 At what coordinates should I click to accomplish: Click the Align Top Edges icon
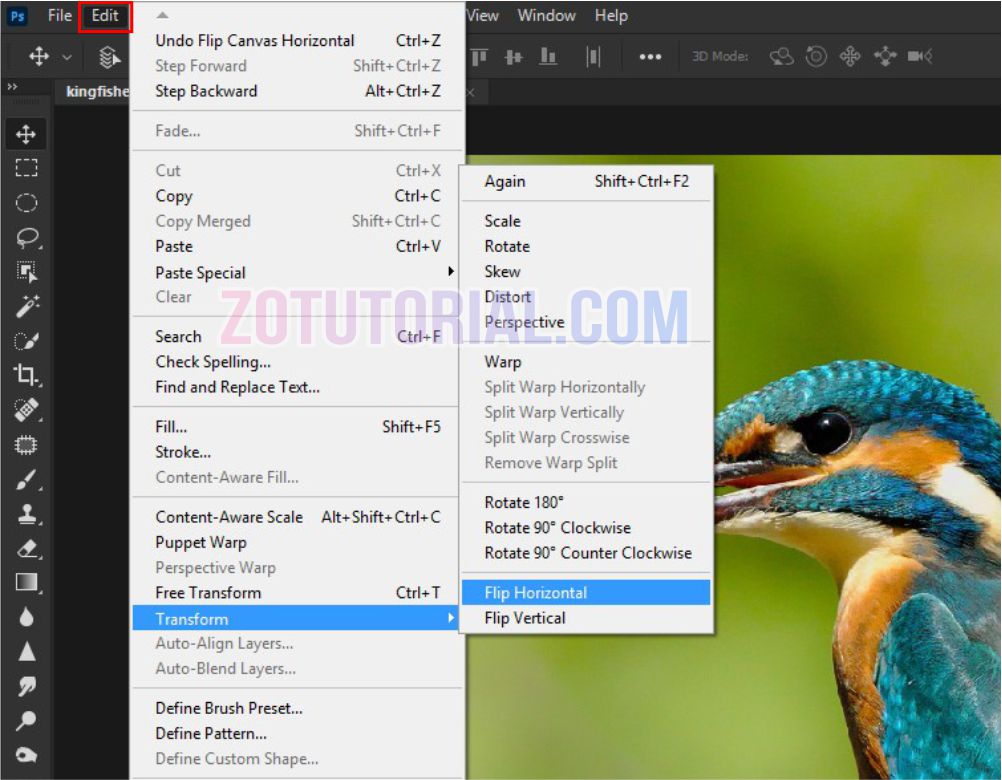coord(478,57)
